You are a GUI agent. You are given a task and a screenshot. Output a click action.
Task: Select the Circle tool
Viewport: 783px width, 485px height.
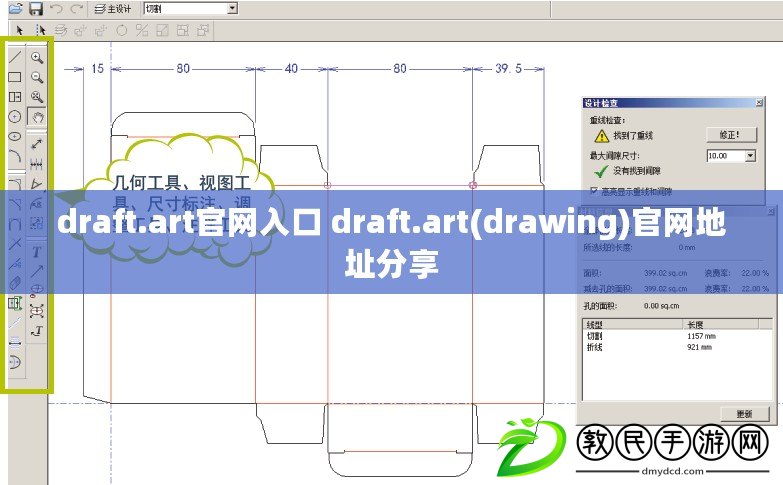[15, 116]
